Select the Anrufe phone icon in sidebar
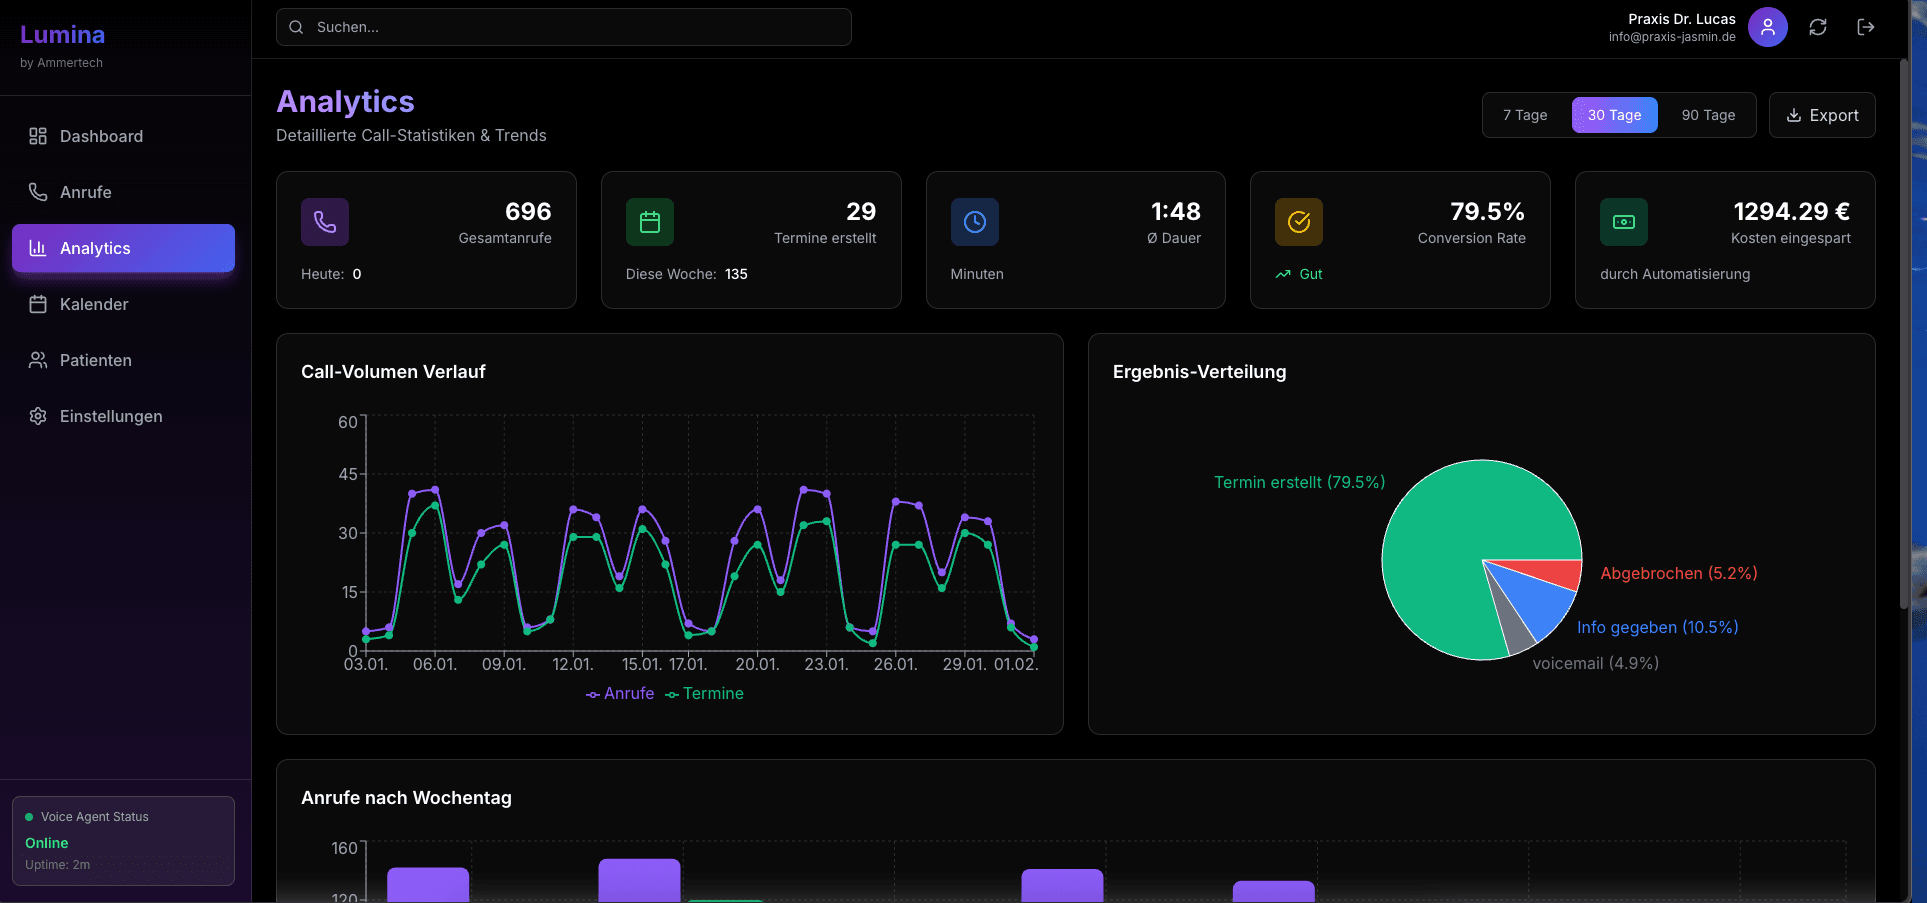The width and height of the screenshot is (1927, 903). coord(37,192)
